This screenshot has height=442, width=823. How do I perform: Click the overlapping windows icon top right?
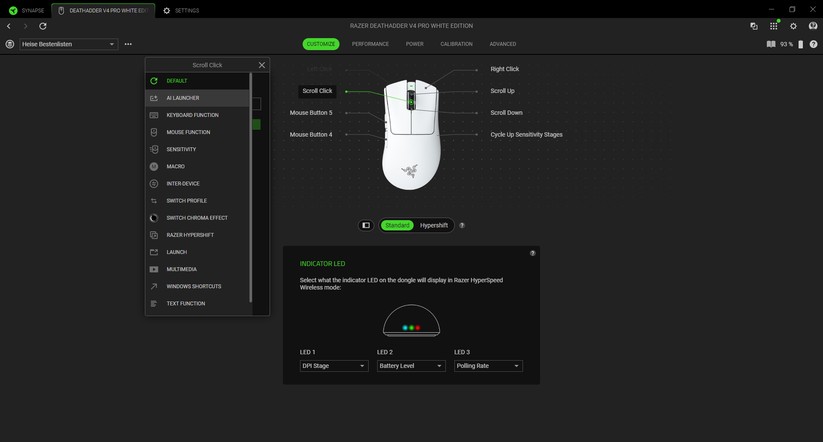click(754, 26)
